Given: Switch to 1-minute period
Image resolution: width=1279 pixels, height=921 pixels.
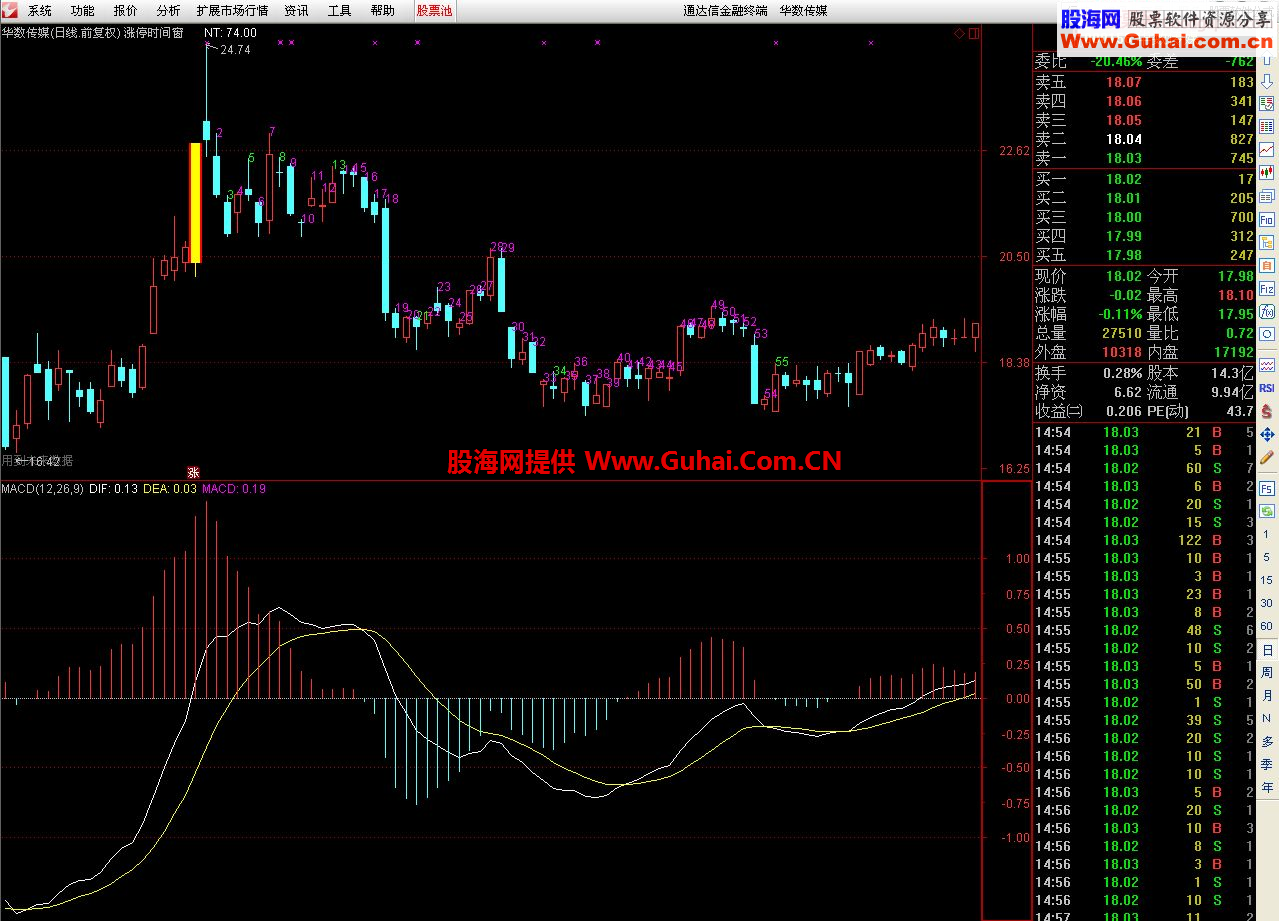Looking at the screenshot, I should [x=1267, y=534].
